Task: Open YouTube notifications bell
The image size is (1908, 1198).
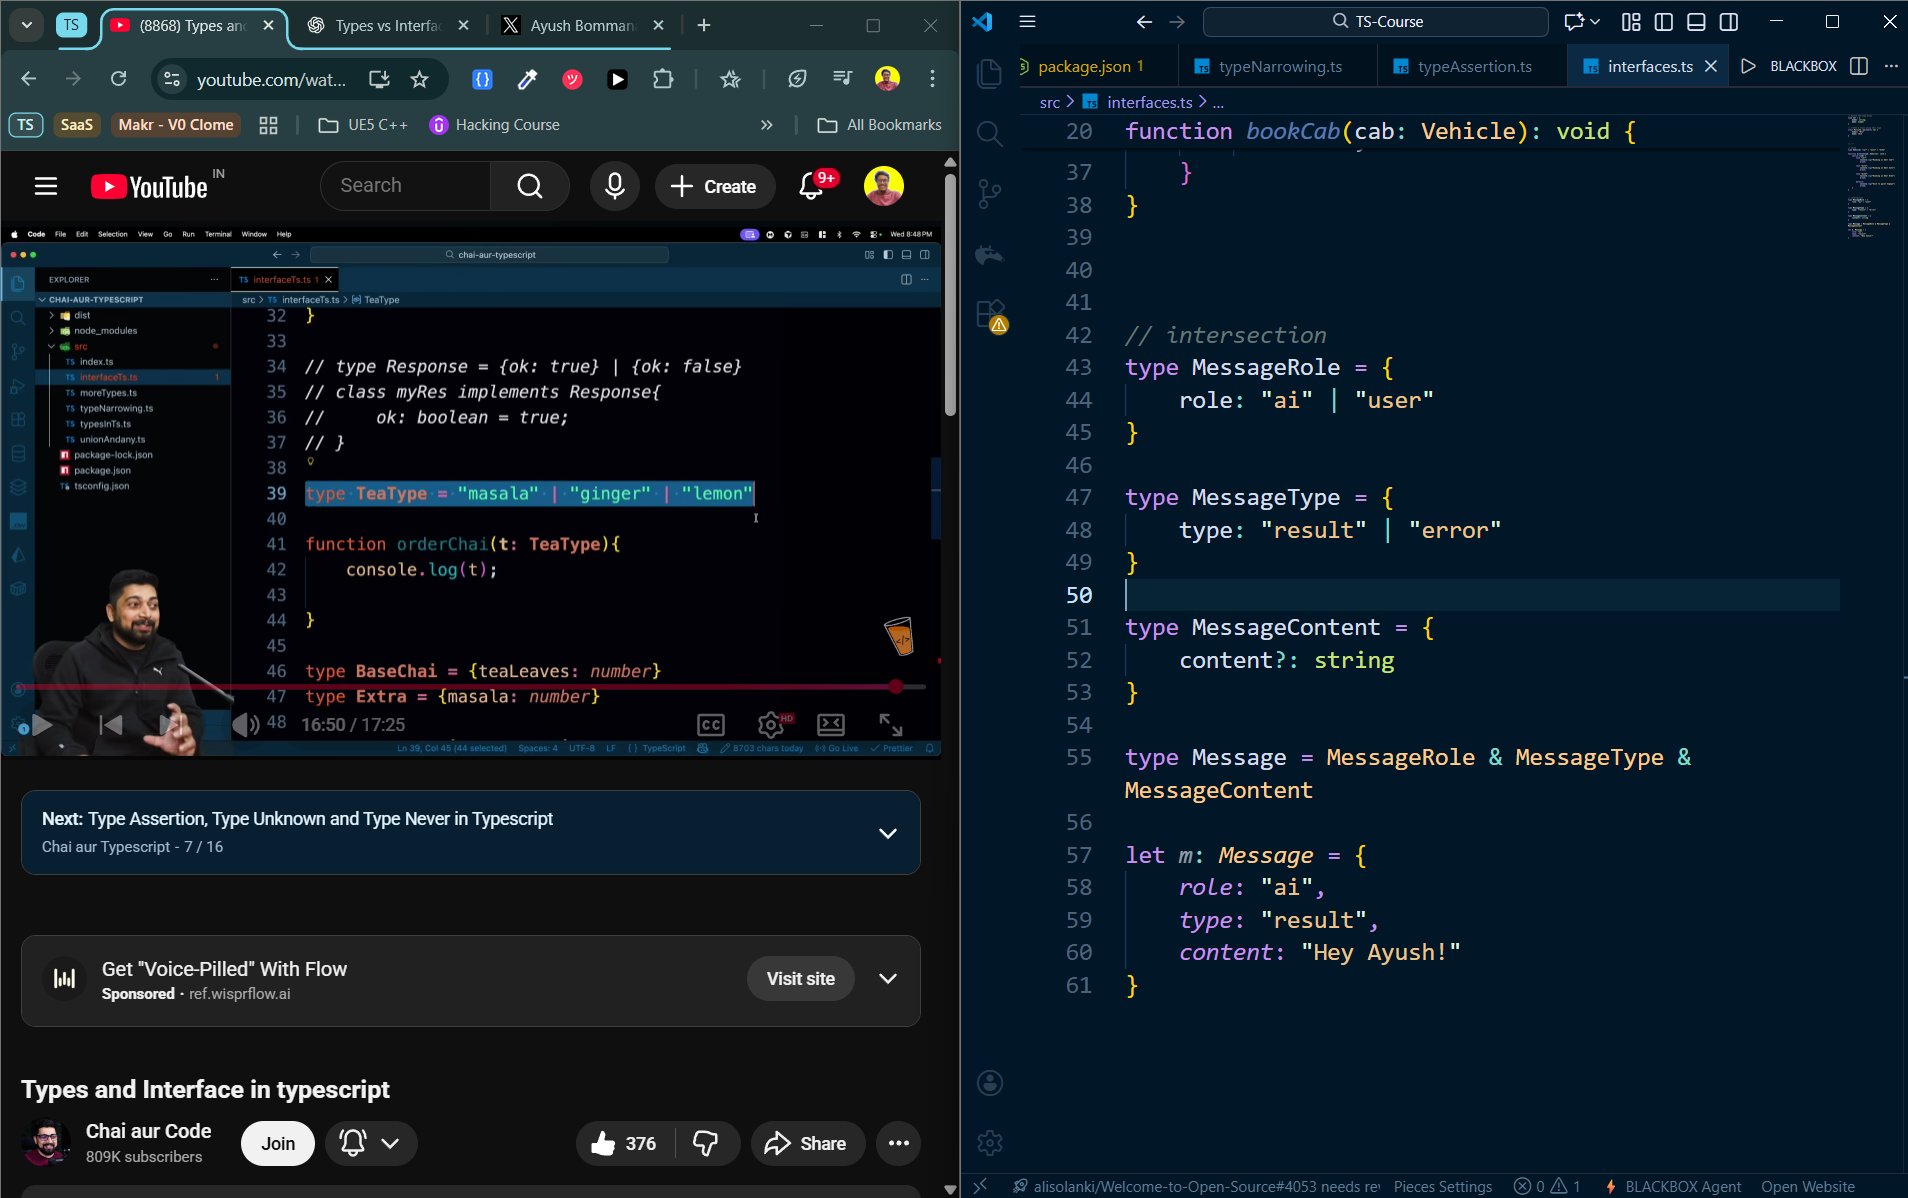Action: 812,185
